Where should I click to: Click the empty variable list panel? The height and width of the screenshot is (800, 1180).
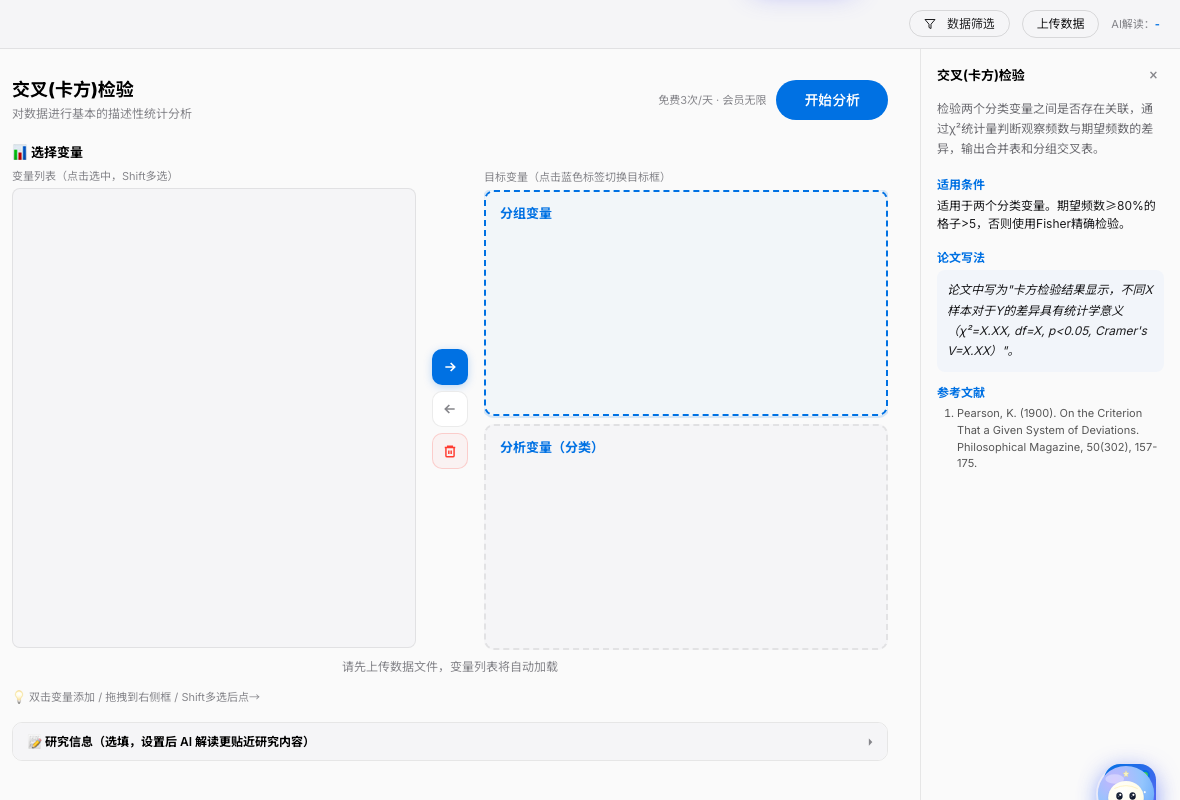(x=213, y=416)
